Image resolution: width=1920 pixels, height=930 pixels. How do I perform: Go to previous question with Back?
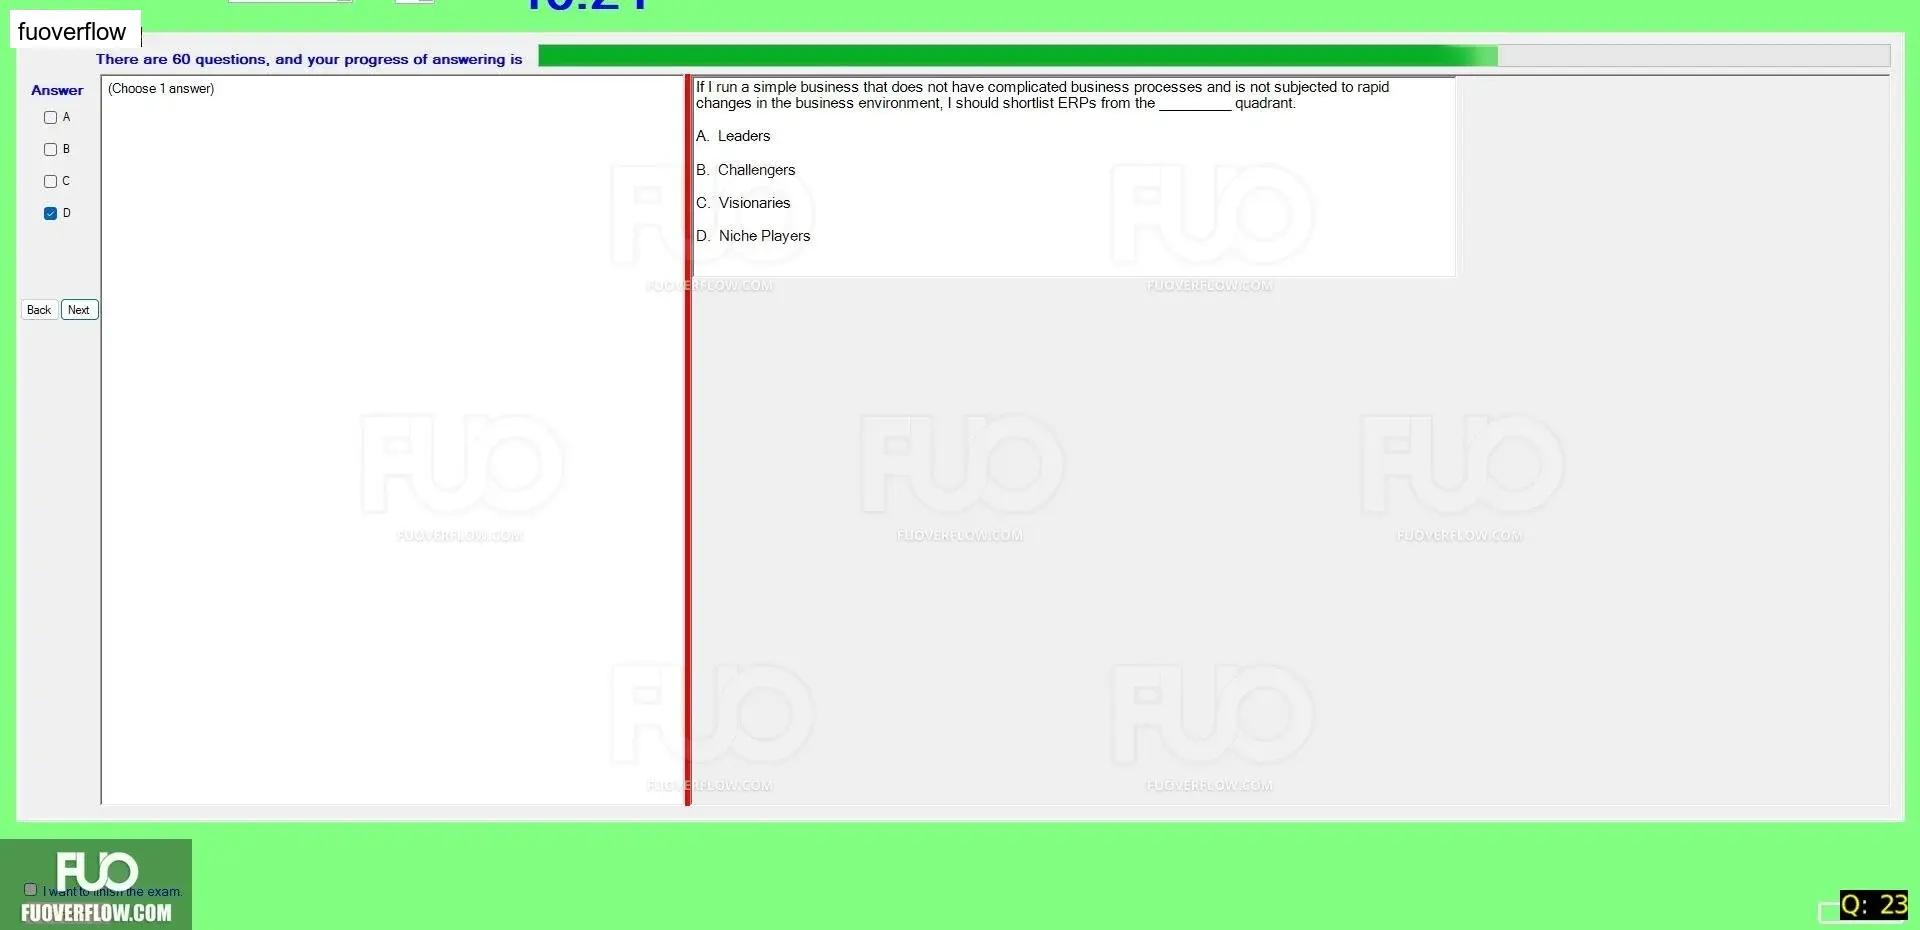(39, 310)
